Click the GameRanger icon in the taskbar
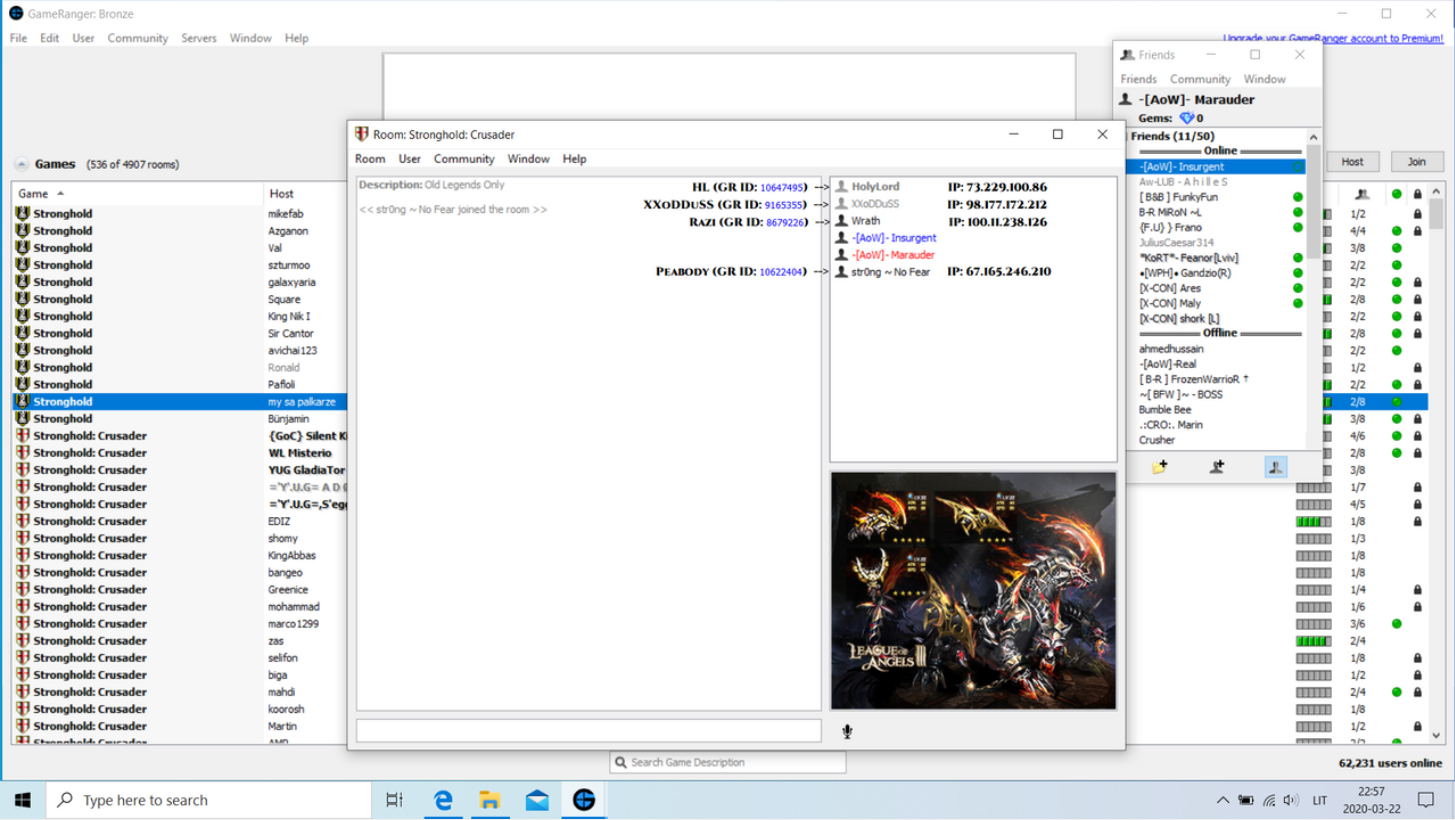Viewport: 1455px width, 820px height. click(584, 800)
